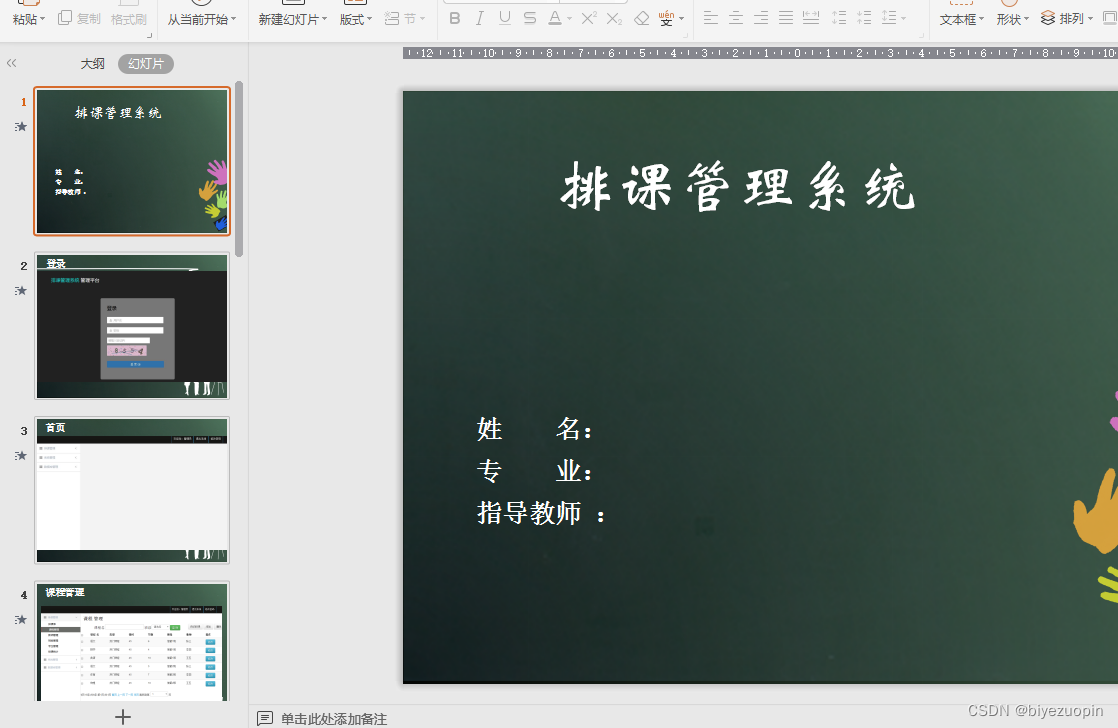The image size is (1118, 728).
Task: Select slide 4 thumbnail 课程管理
Action: tap(132, 642)
